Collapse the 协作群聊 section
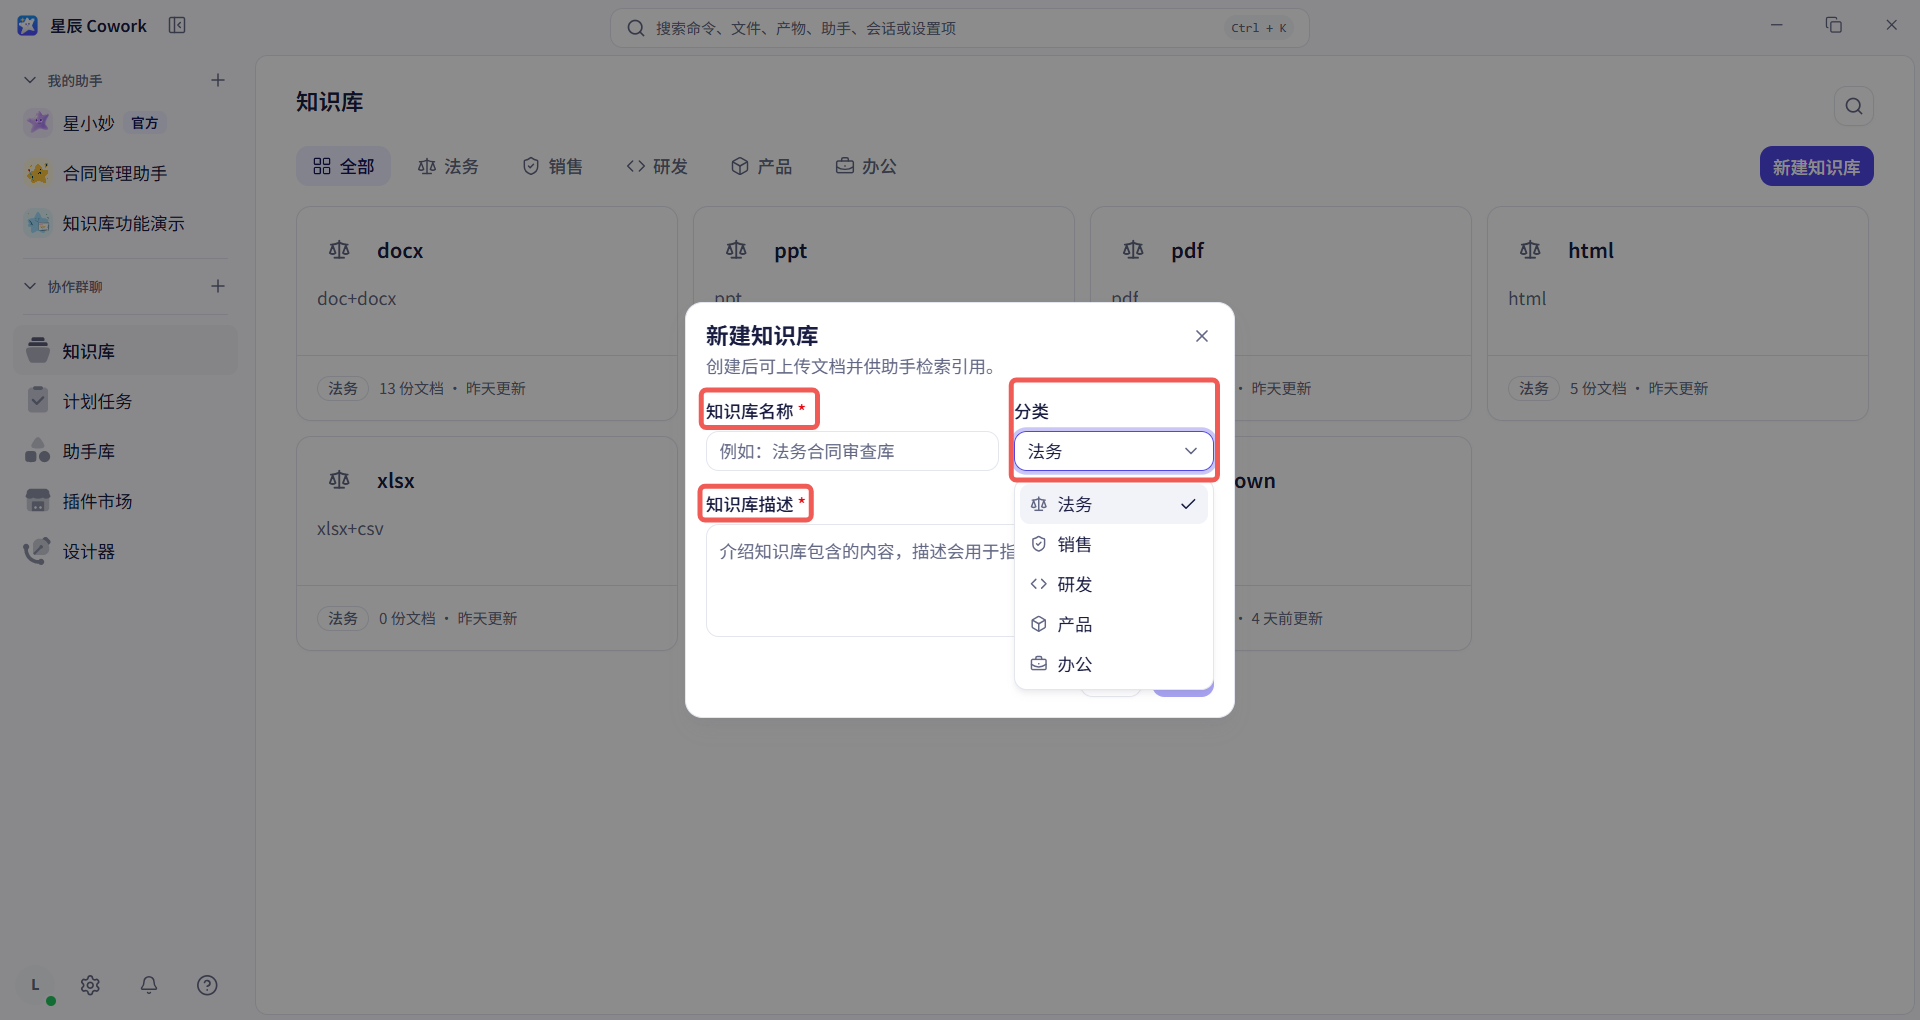Screen dimensions: 1920x1020 click(30, 286)
